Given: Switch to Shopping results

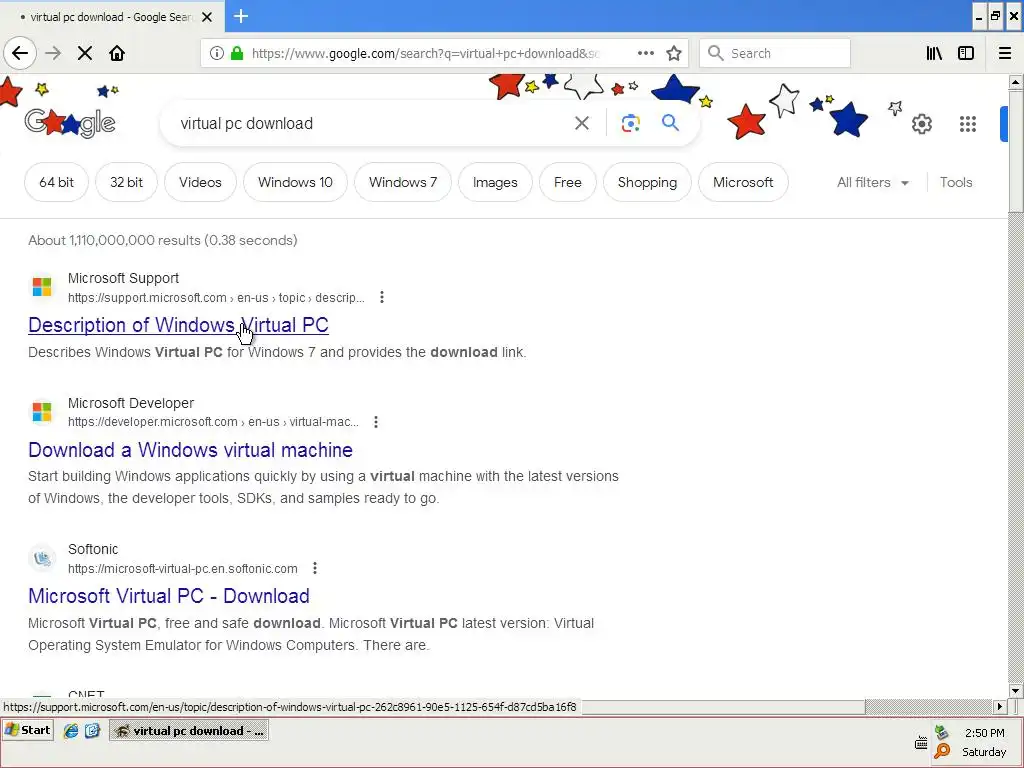Looking at the screenshot, I should coord(647,182).
